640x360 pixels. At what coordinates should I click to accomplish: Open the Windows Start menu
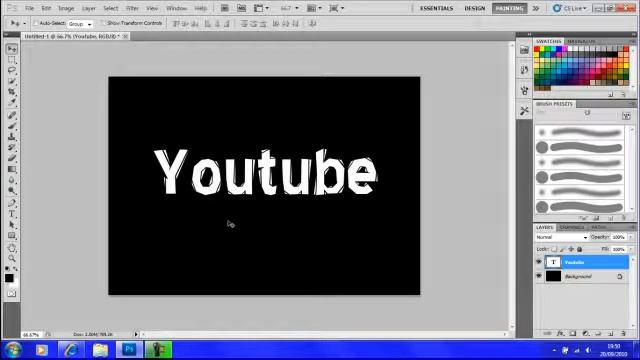[13, 350]
